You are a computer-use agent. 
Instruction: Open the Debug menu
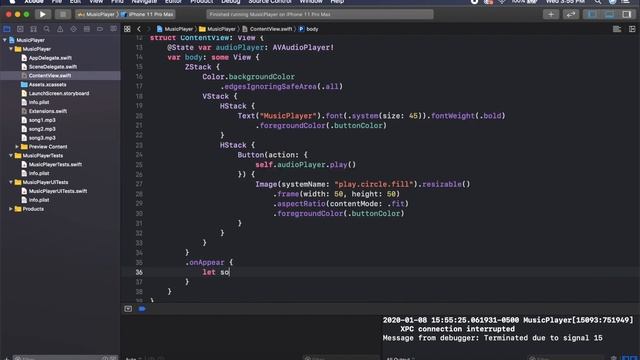coord(231,2)
